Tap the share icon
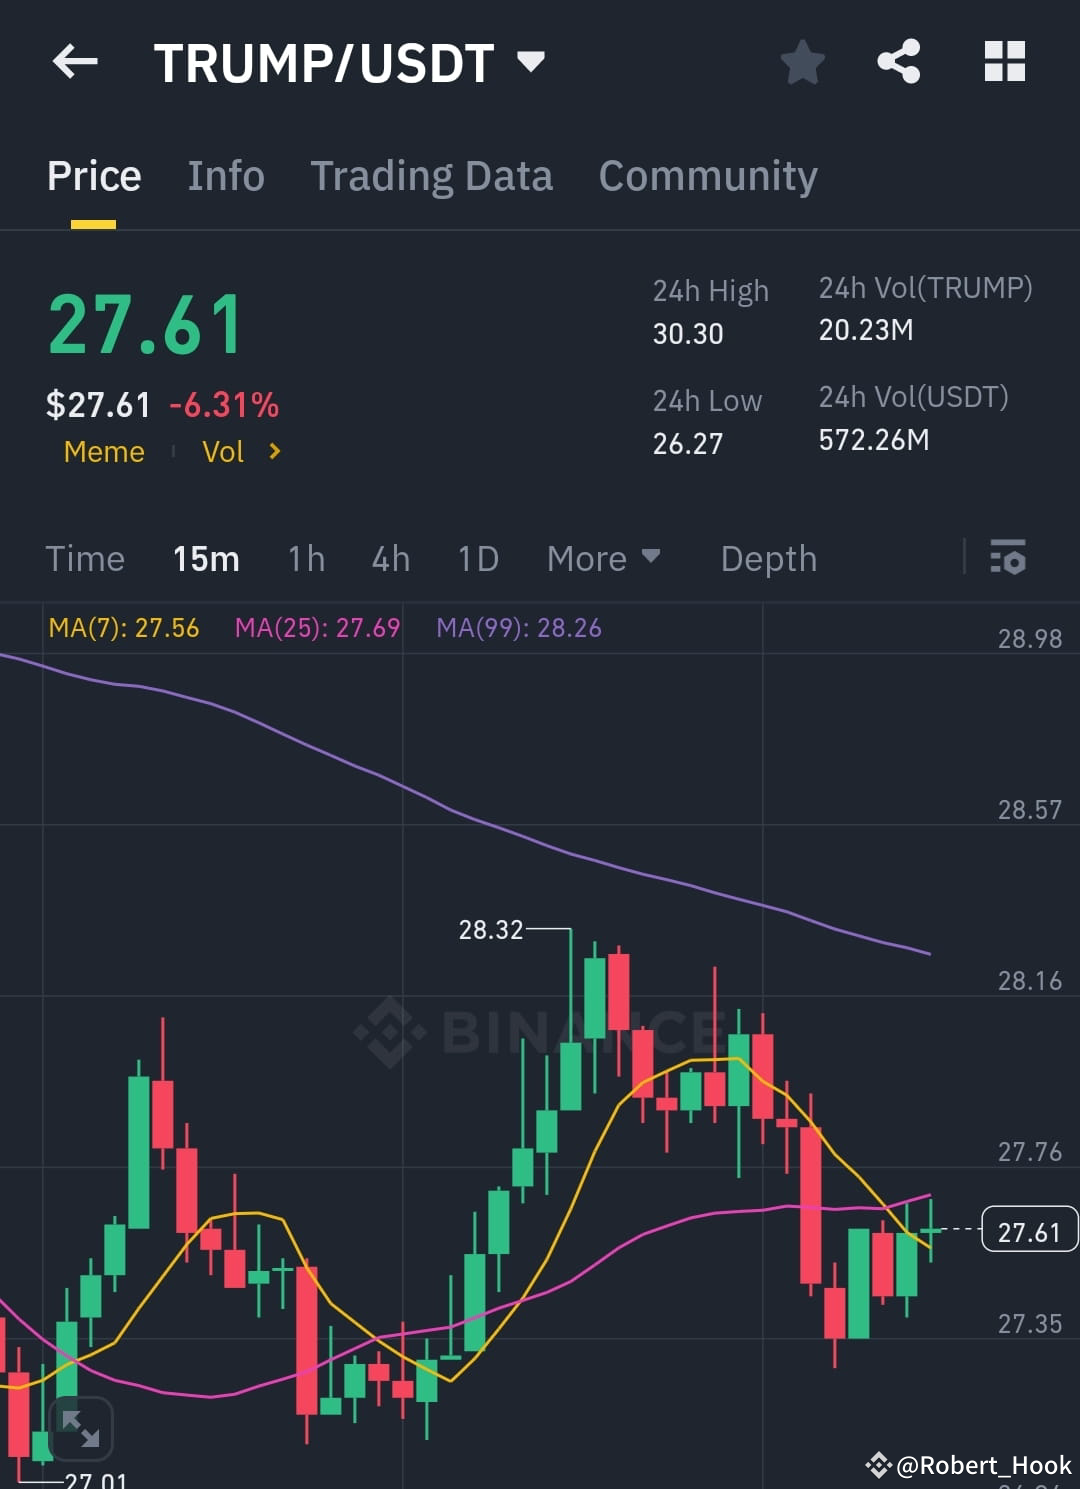The width and height of the screenshot is (1080, 1489). (898, 62)
